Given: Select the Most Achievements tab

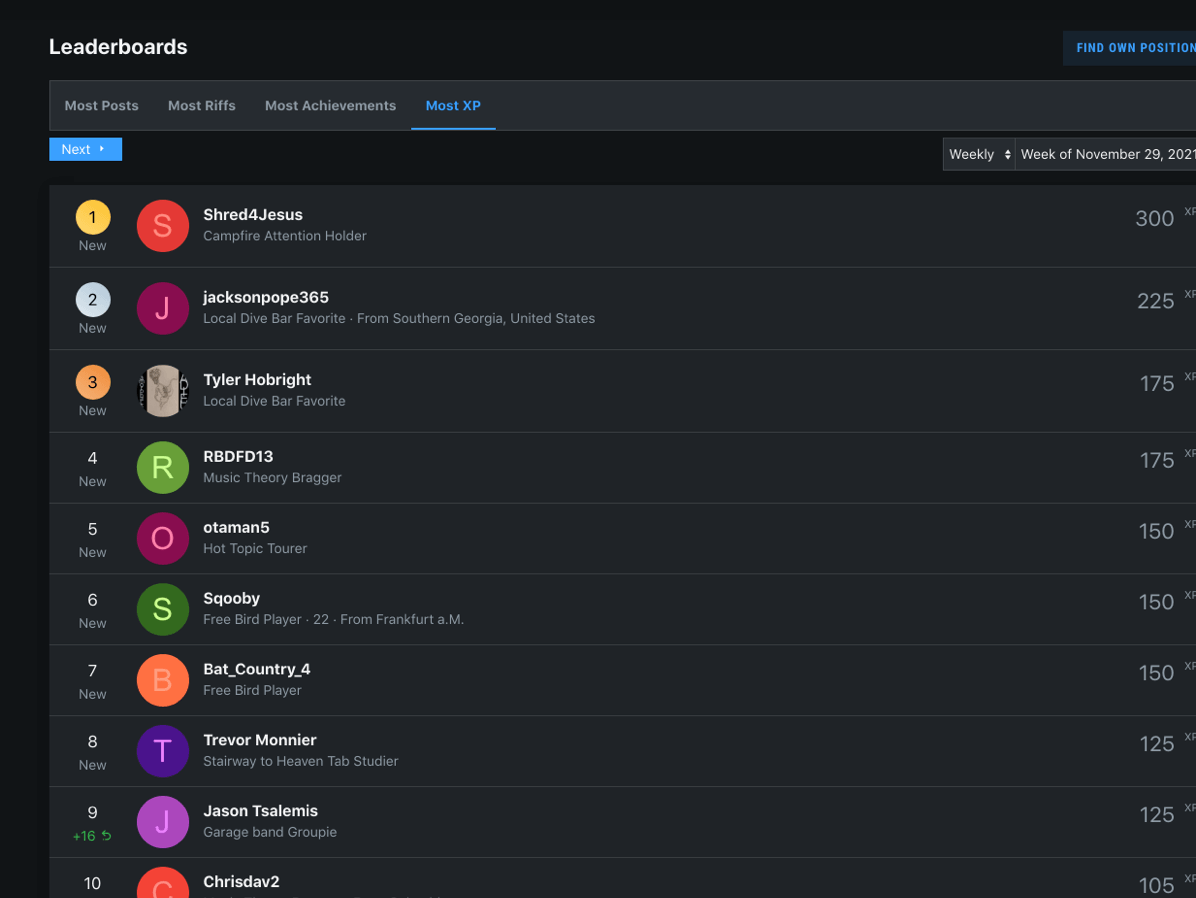Looking at the screenshot, I should [330, 105].
